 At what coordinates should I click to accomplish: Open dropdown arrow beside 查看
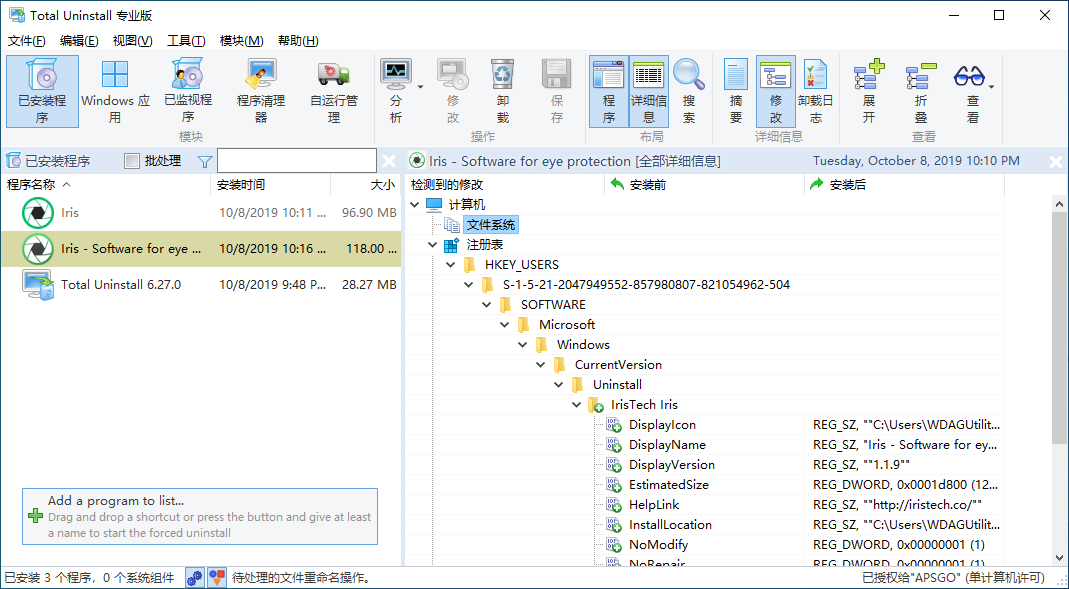tap(991, 87)
